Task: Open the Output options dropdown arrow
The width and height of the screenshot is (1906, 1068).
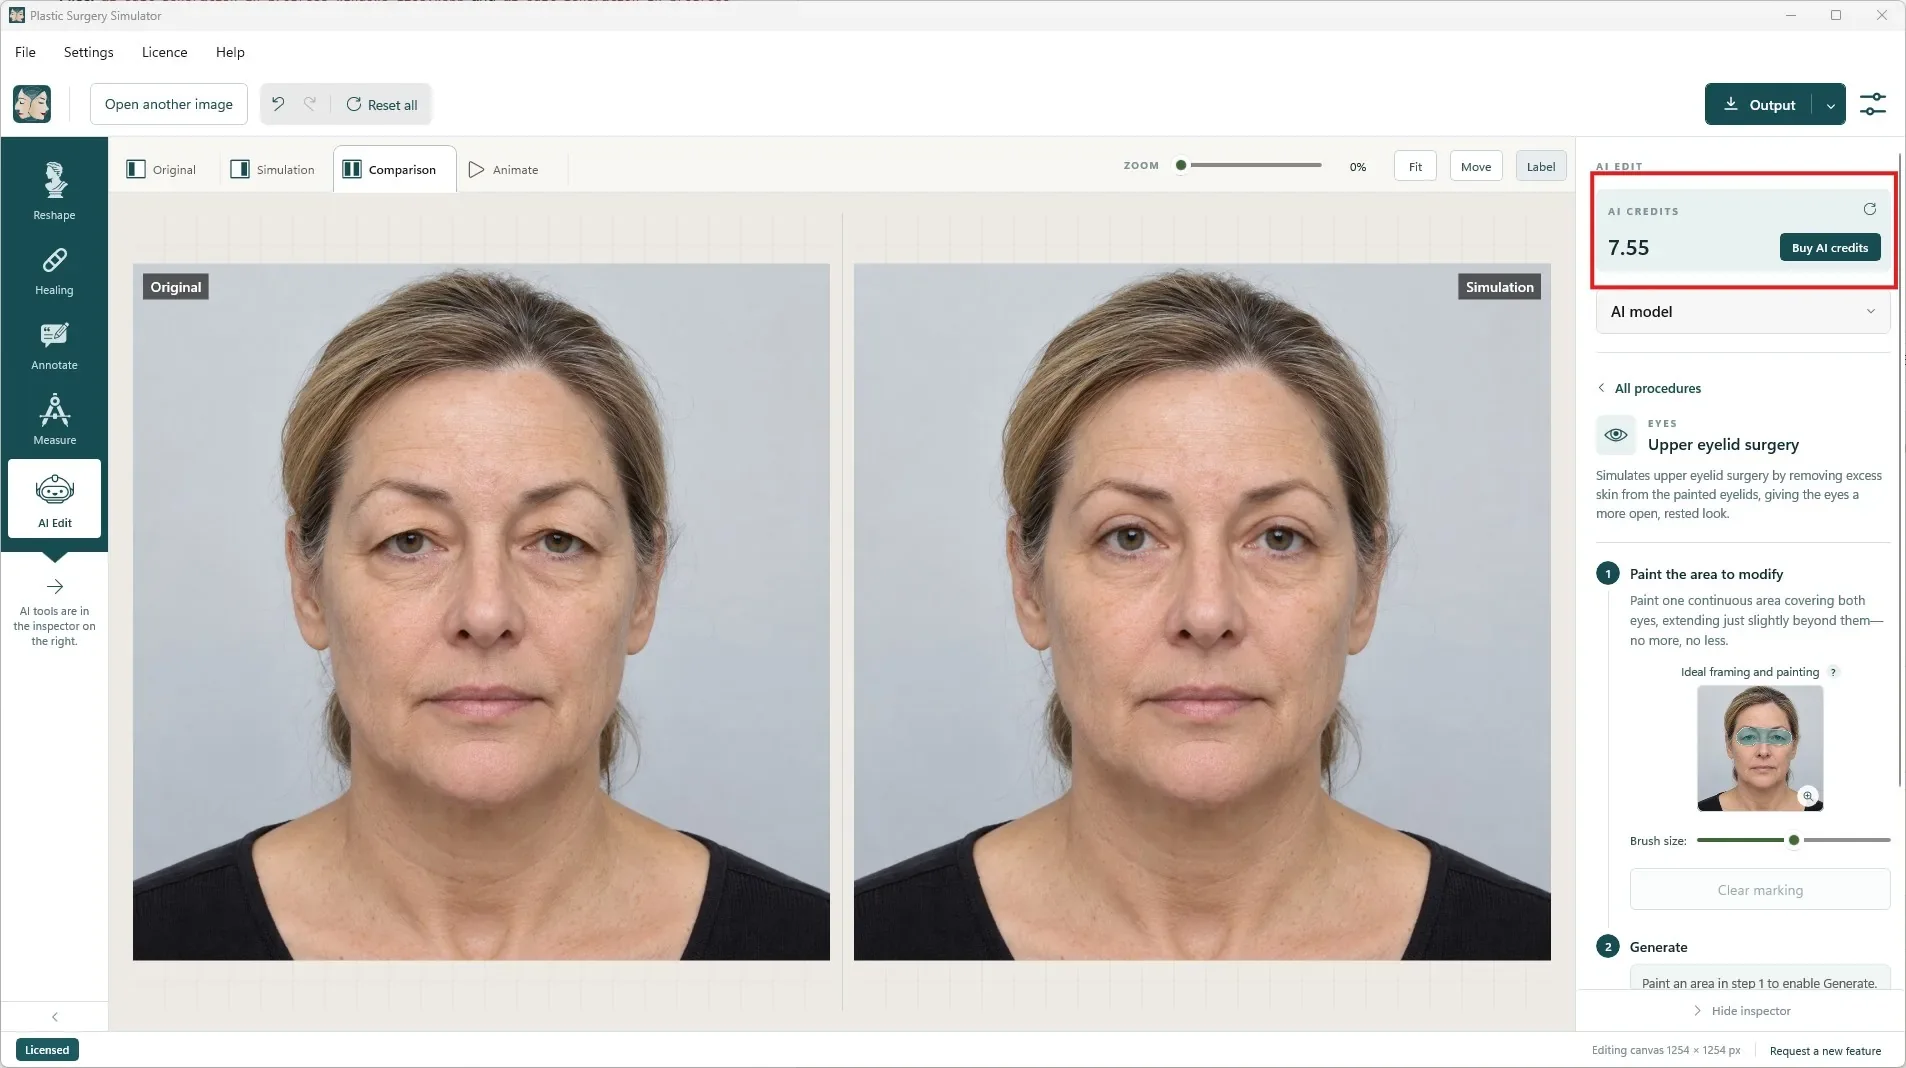Action: (x=1830, y=105)
